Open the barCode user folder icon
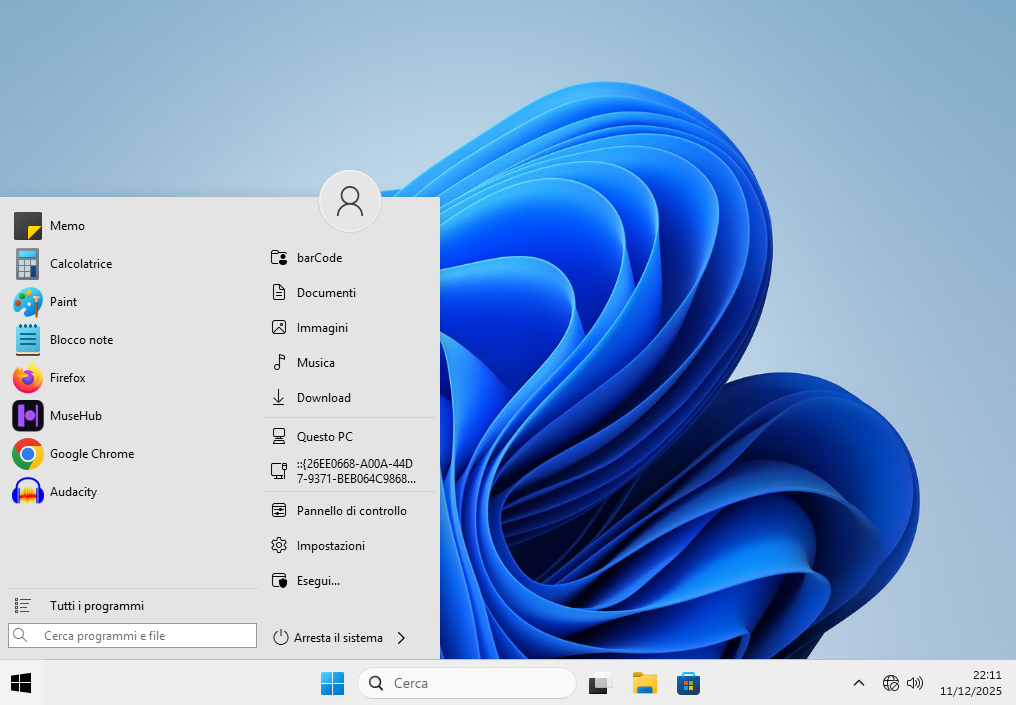1016x705 pixels. pos(279,258)
